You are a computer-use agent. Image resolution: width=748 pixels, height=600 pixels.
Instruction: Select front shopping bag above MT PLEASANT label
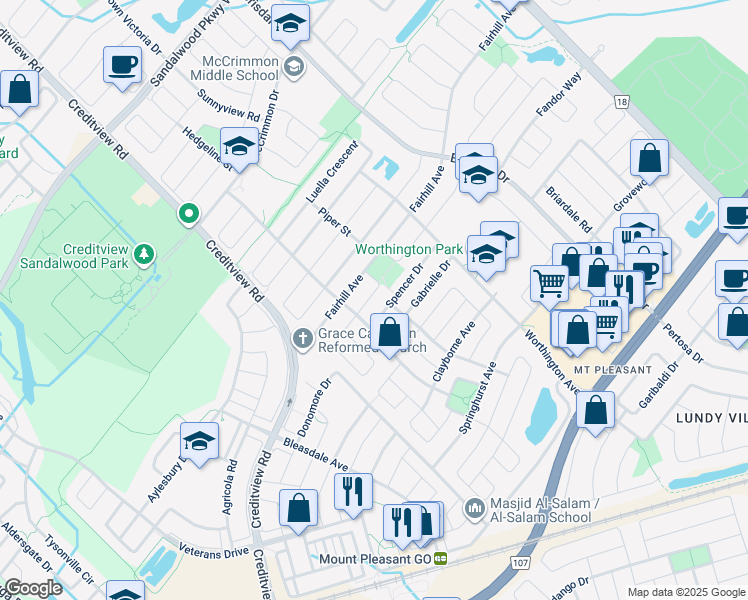(578, 331)
